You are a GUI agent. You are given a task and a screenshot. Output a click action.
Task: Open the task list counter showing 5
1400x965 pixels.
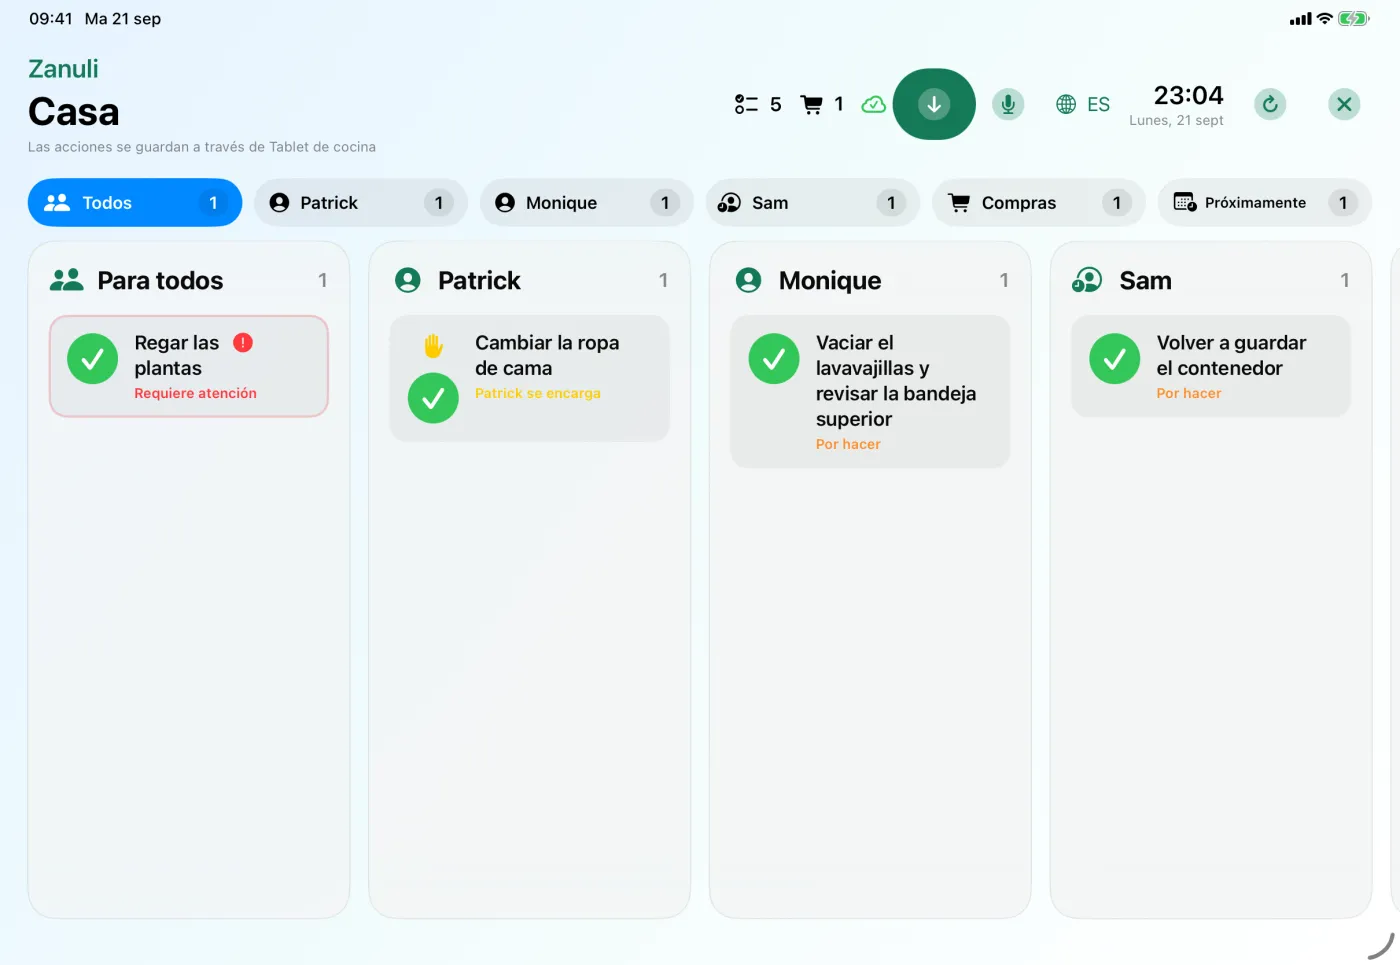click(758, 104)
